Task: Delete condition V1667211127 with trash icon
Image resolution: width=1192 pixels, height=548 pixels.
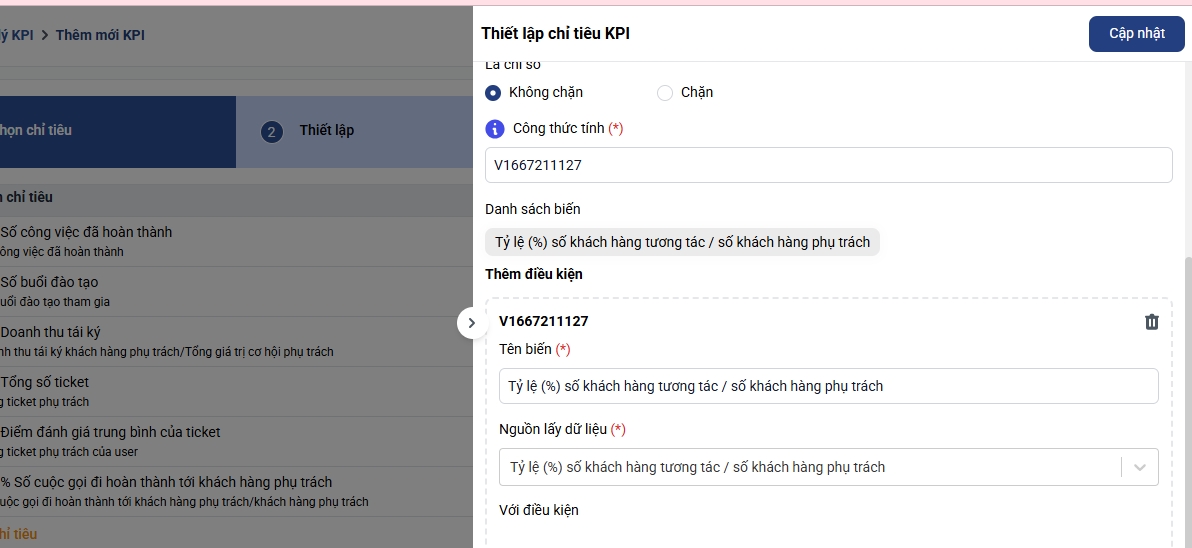Action: [1152, 322]
